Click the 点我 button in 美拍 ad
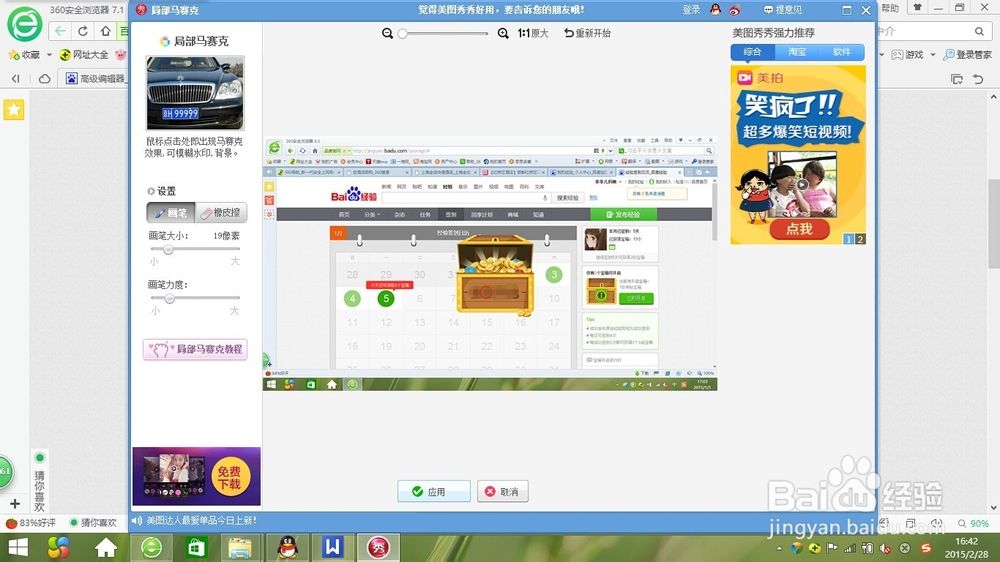Screen dimensions: 1000x562 tap(799, 229)
